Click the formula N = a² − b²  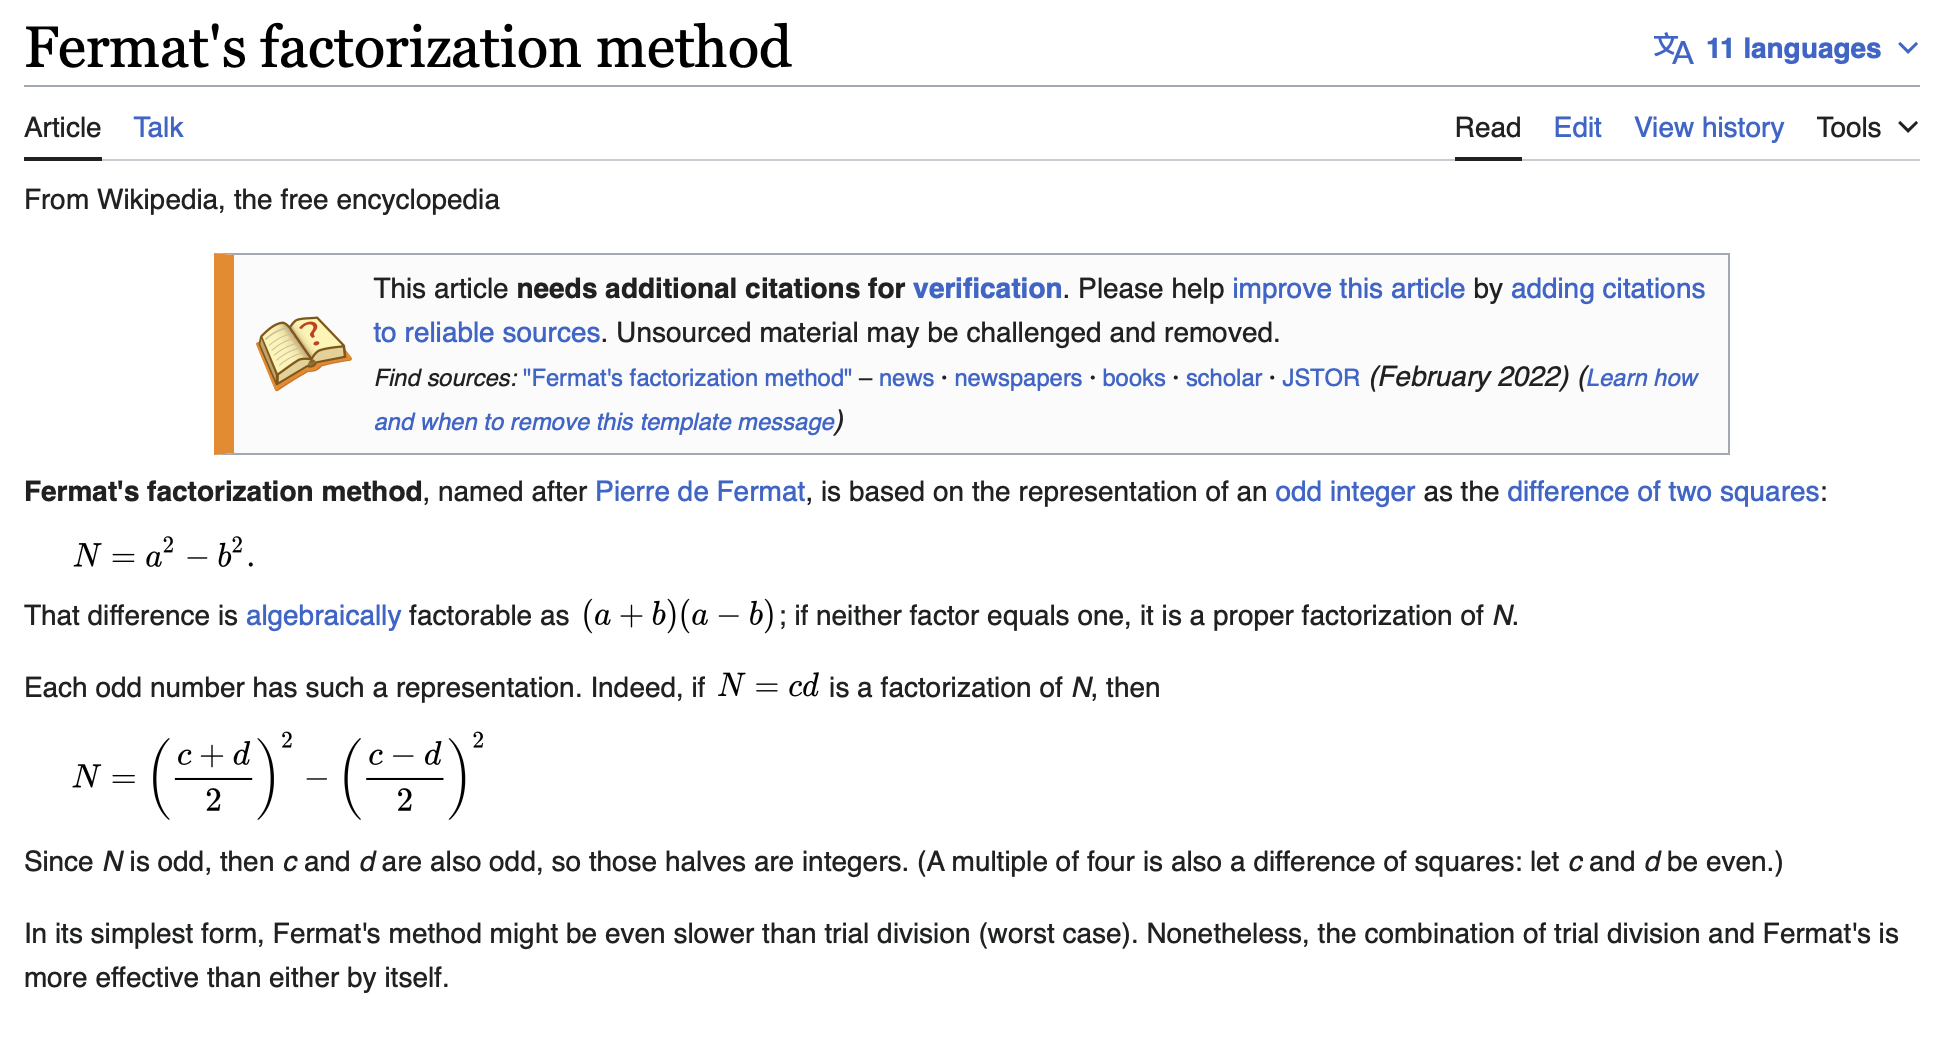163,553
